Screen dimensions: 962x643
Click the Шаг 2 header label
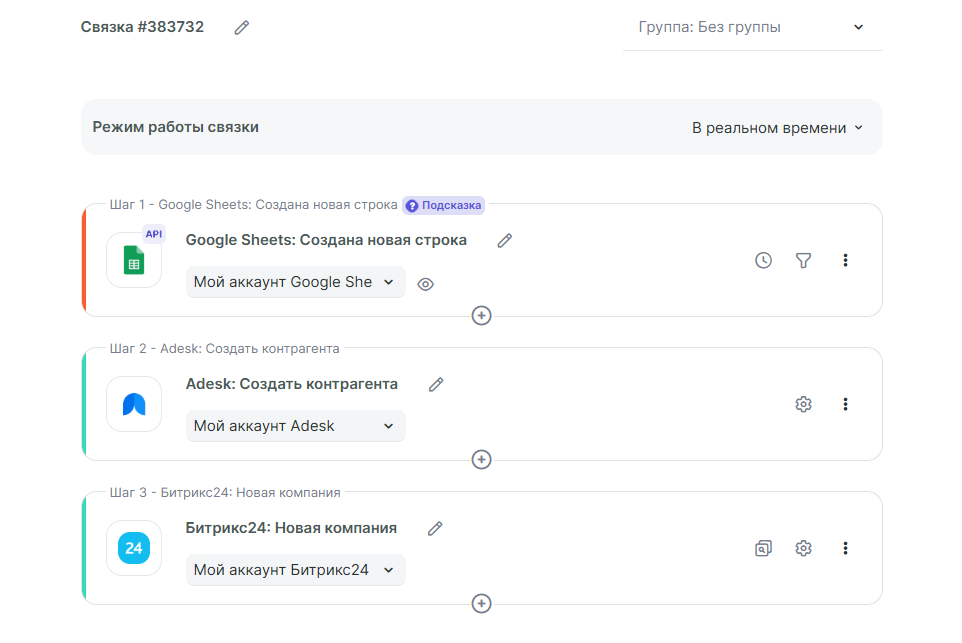(x=225, y=348)
